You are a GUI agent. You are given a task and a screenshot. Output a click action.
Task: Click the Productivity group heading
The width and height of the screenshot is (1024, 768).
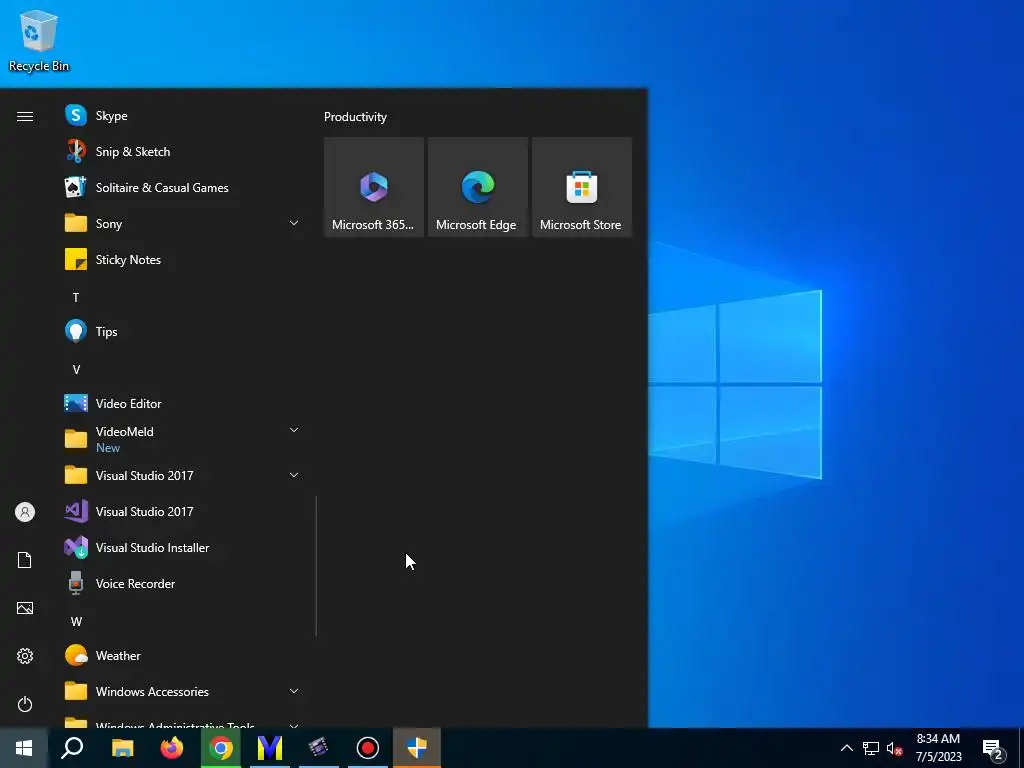355,117
